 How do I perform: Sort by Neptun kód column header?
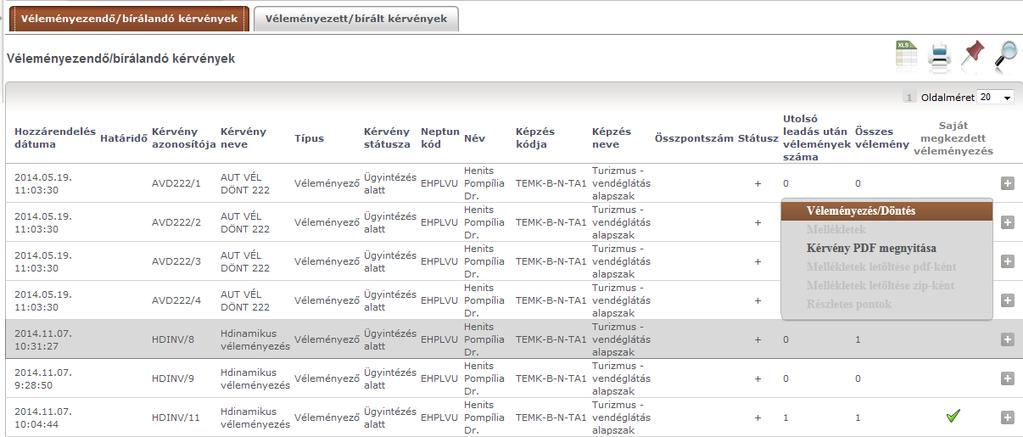(440, 138)
